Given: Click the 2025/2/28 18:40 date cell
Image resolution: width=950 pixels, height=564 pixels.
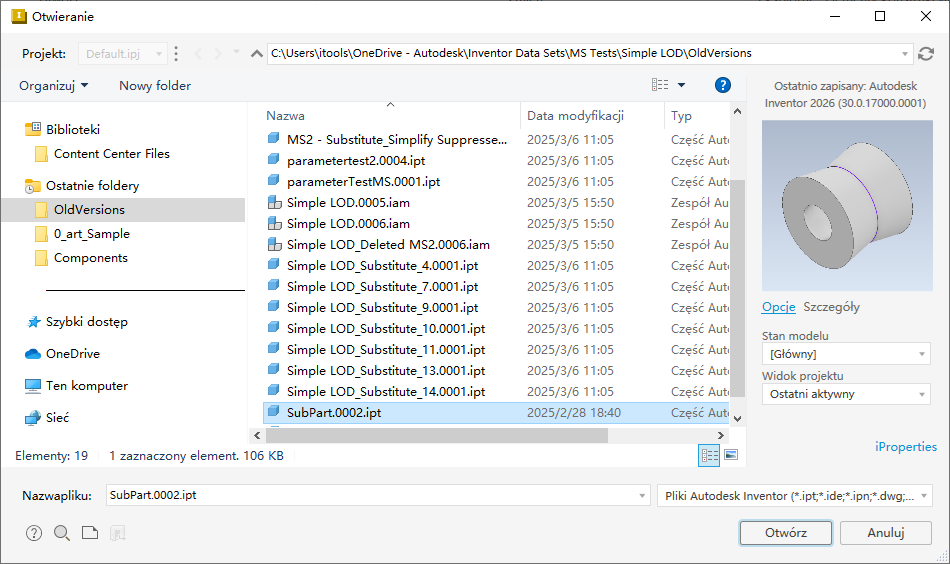Looking at the screenshot, I should [574, 413].
